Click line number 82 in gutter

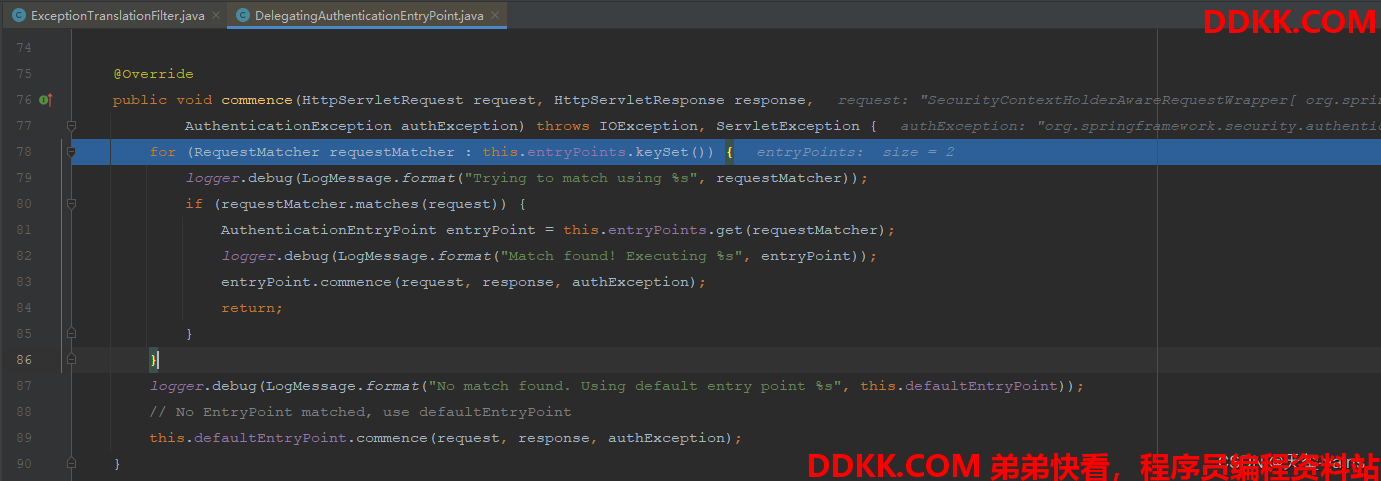click(24, 256)
